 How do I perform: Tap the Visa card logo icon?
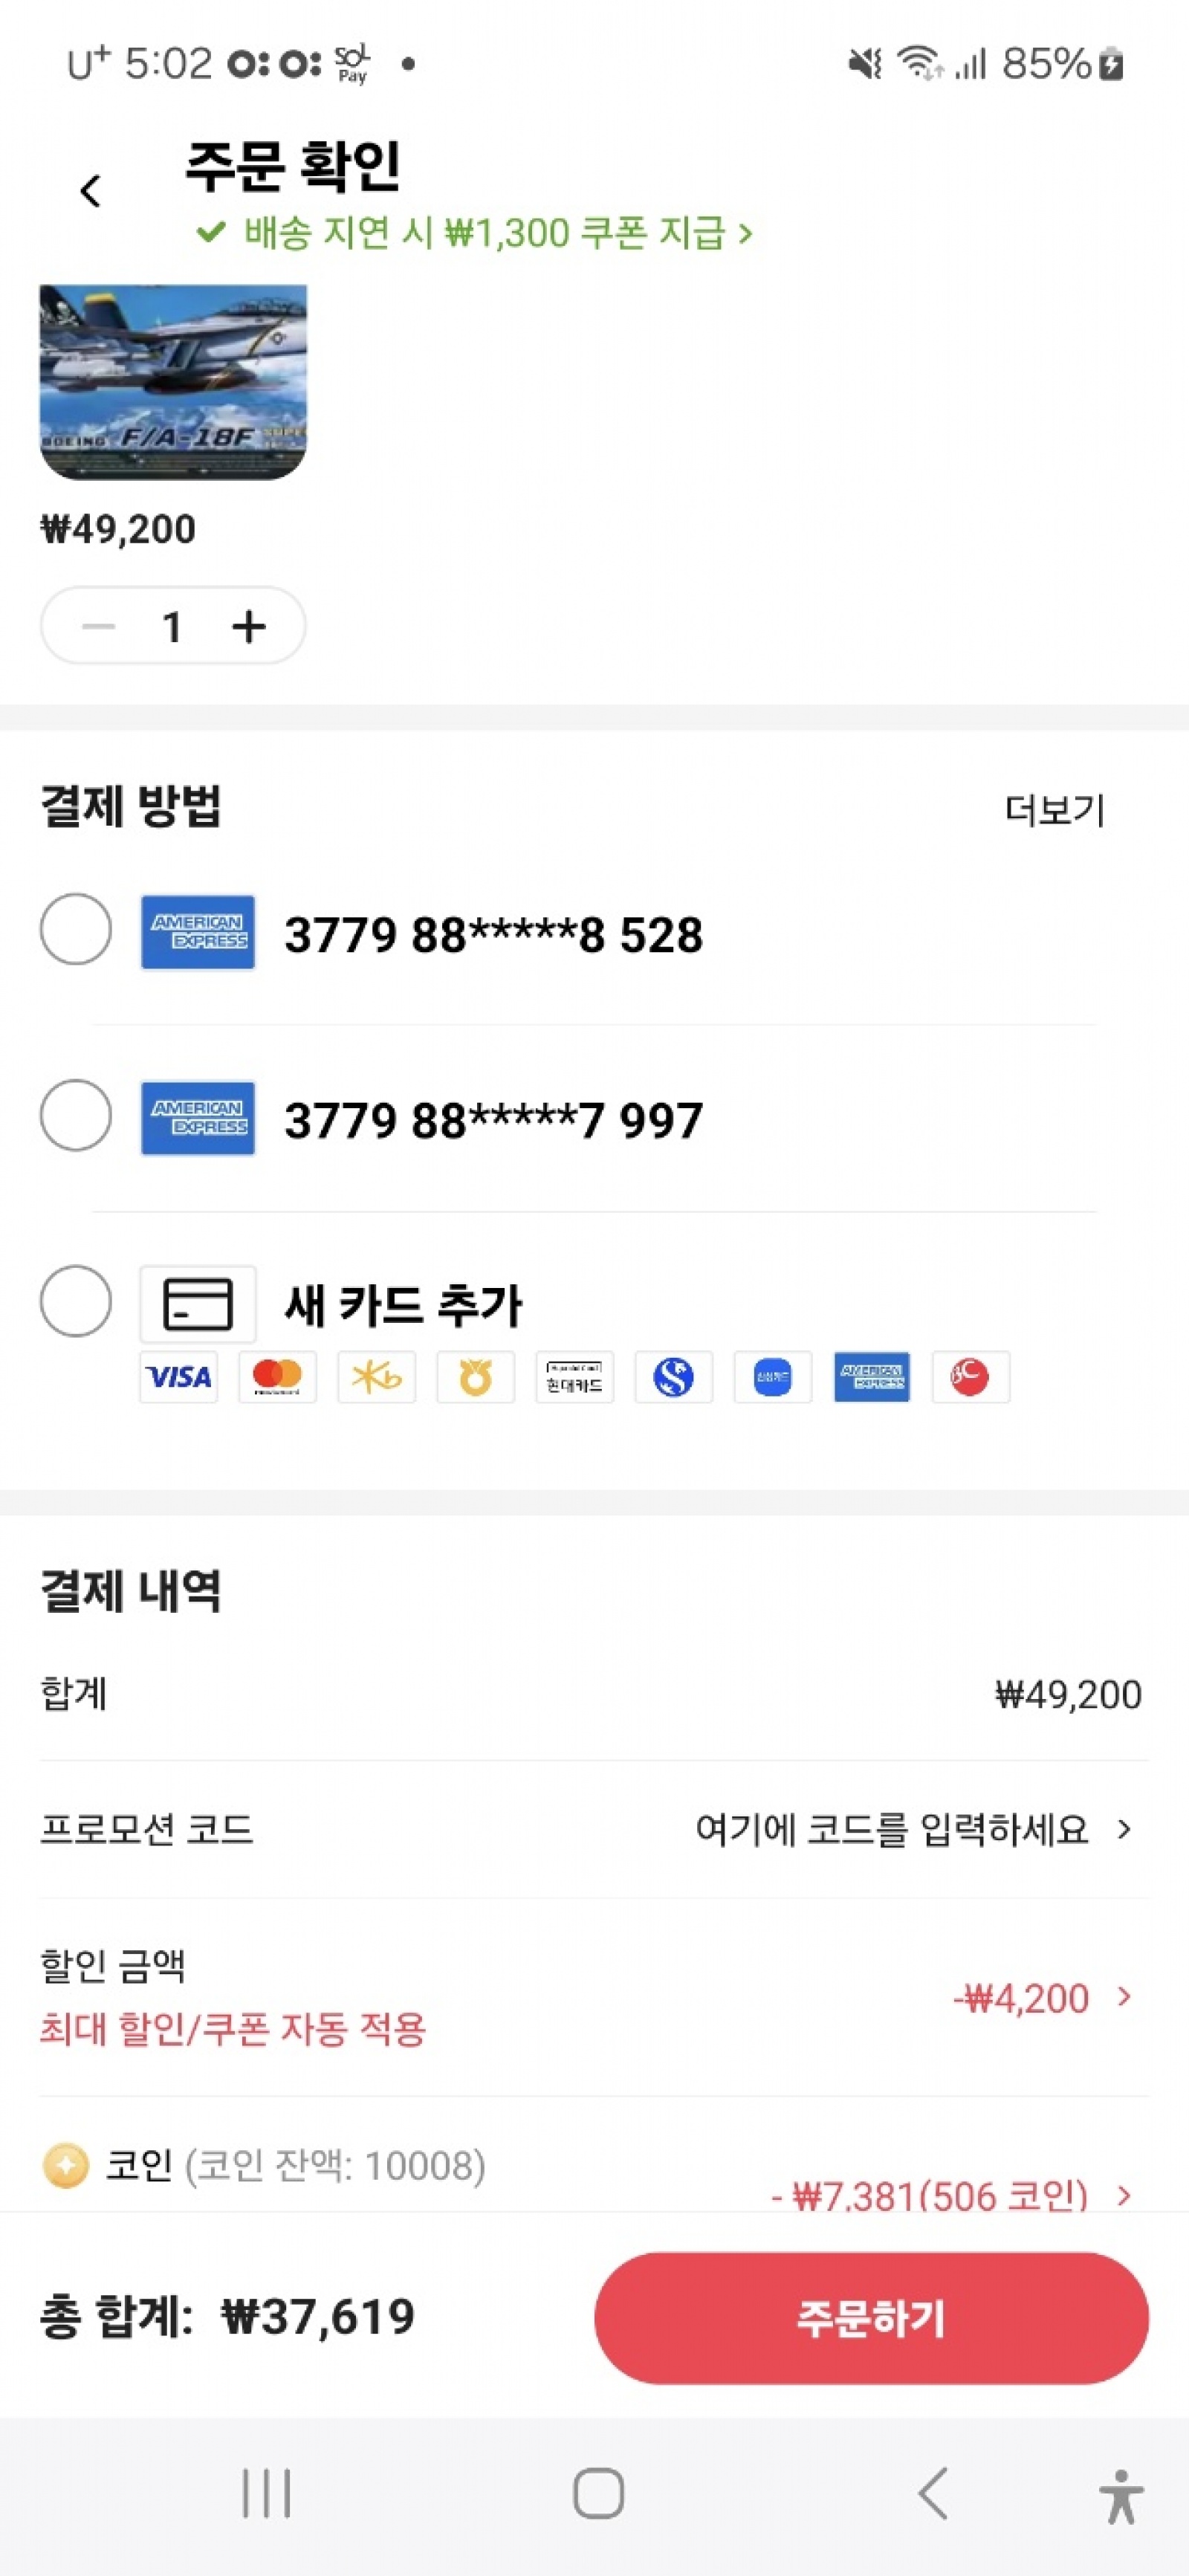point(178,1377)
